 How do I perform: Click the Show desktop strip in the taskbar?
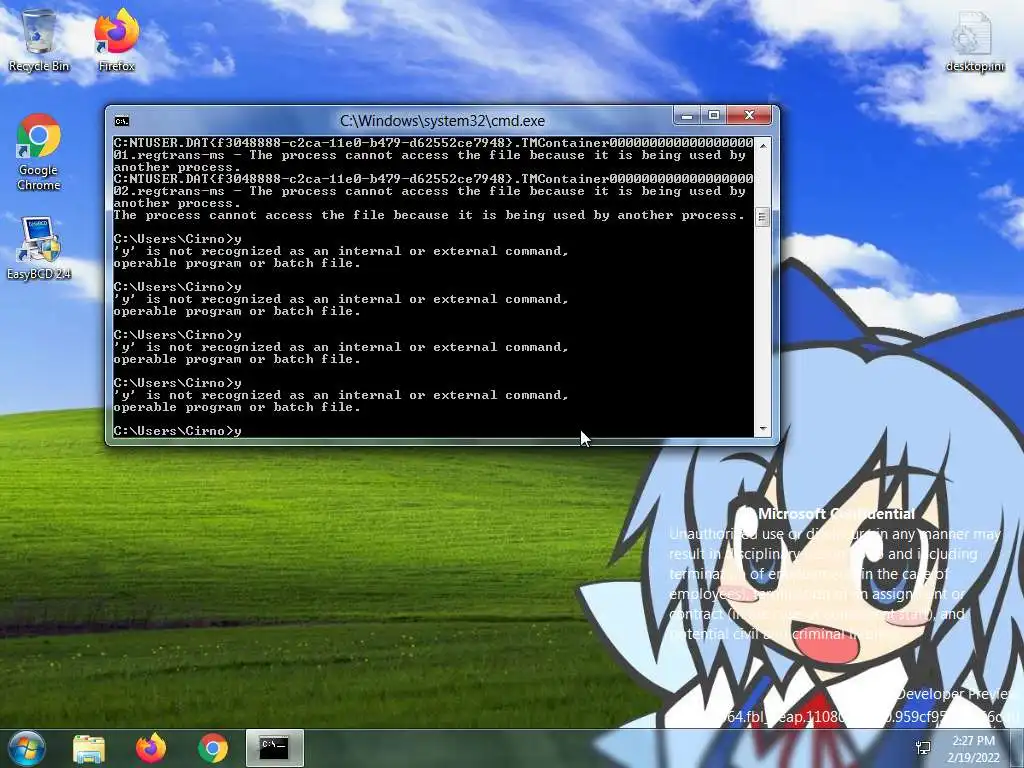(x=1017, y=748)
